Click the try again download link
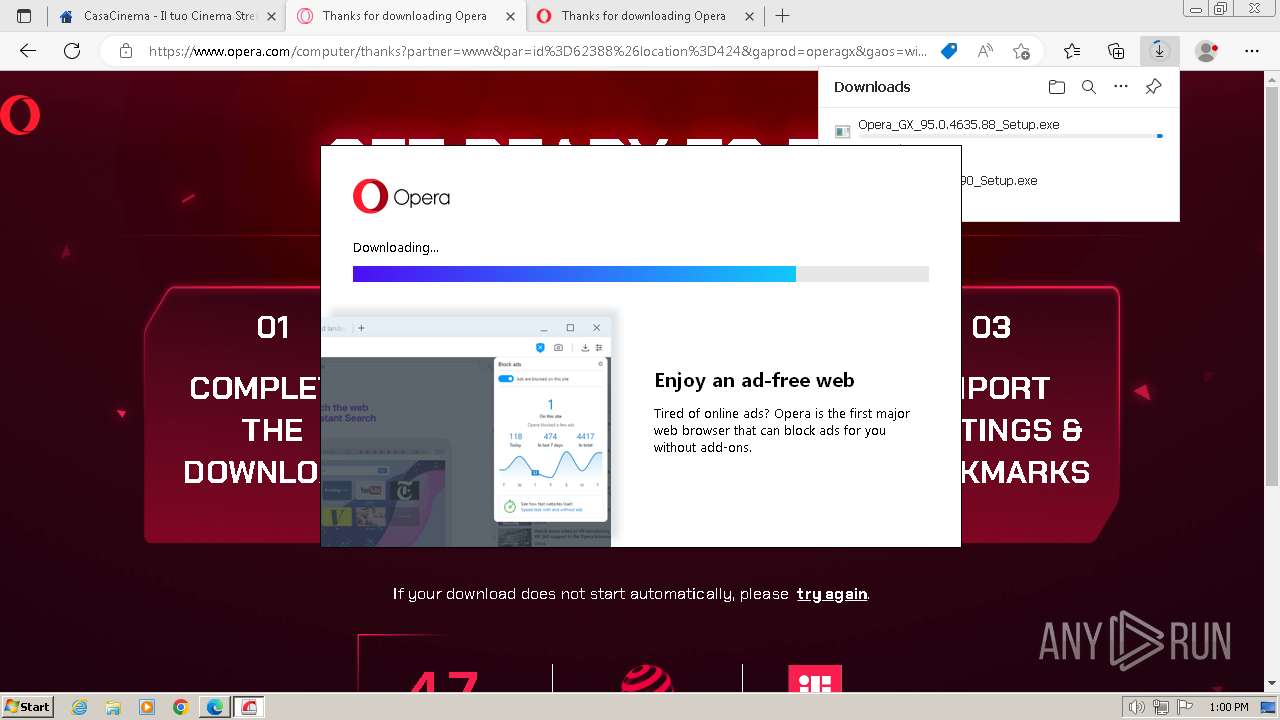 pyautogui.click(x=832, y=594)
